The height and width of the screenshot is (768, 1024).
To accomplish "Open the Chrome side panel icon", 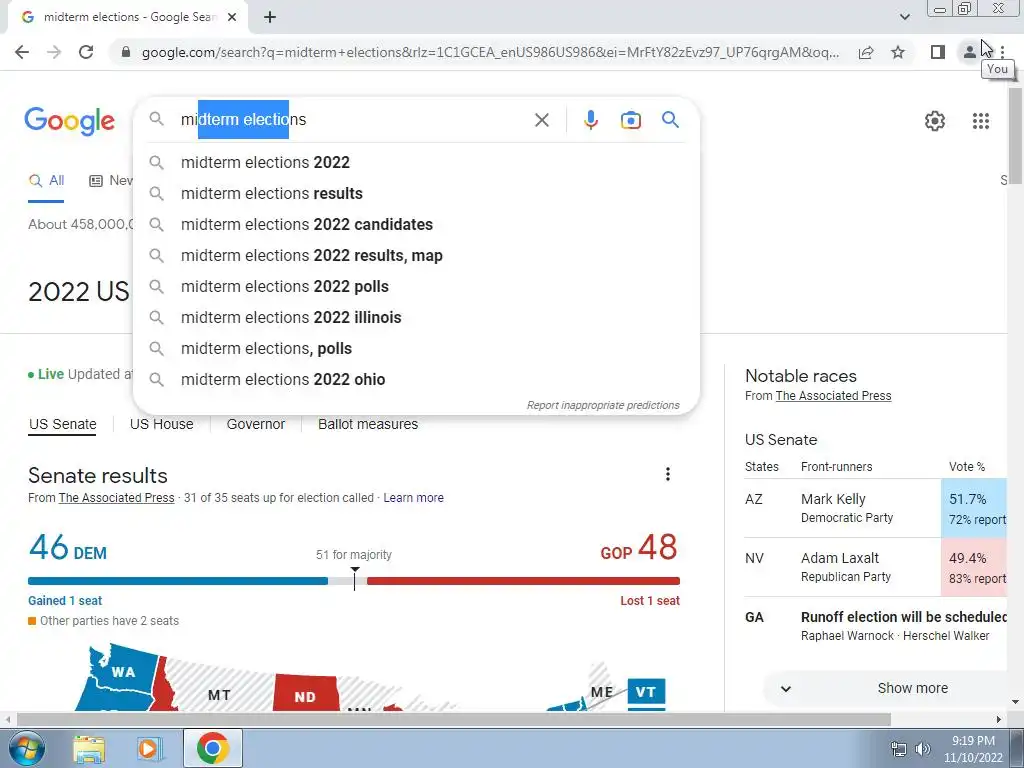I will 938,52.
